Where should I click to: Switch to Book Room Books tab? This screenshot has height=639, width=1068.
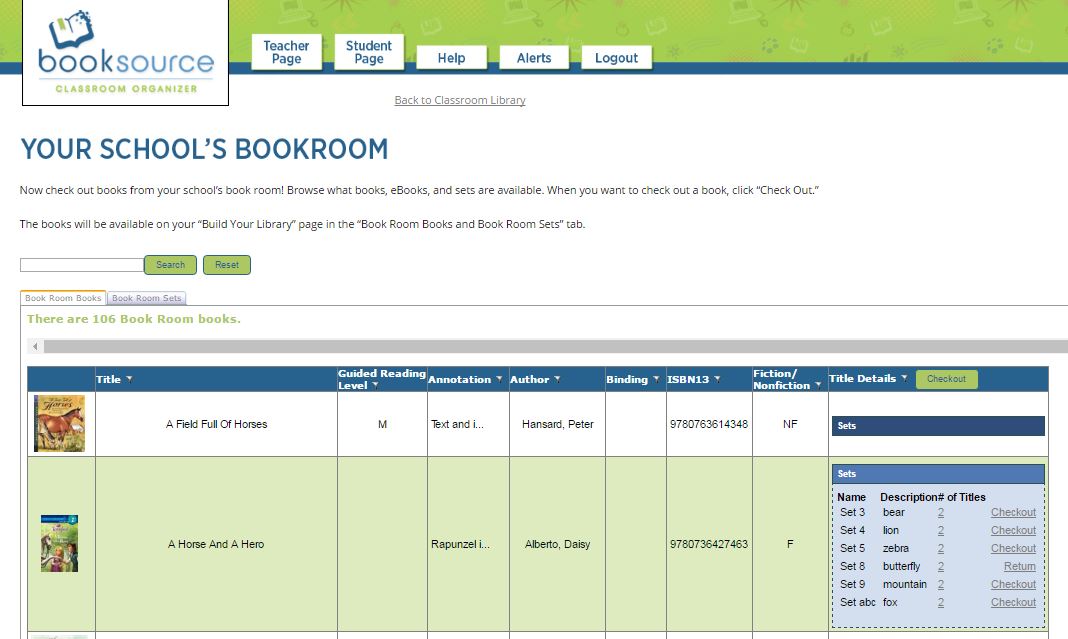click(x=63, y=298)
